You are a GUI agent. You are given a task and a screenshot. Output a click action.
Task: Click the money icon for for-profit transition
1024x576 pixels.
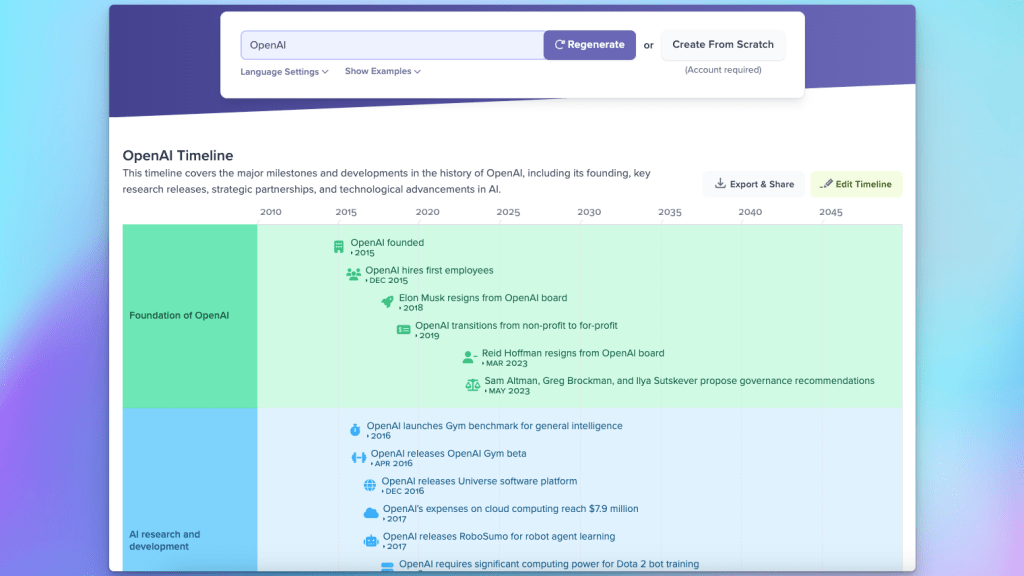(403, 330)
